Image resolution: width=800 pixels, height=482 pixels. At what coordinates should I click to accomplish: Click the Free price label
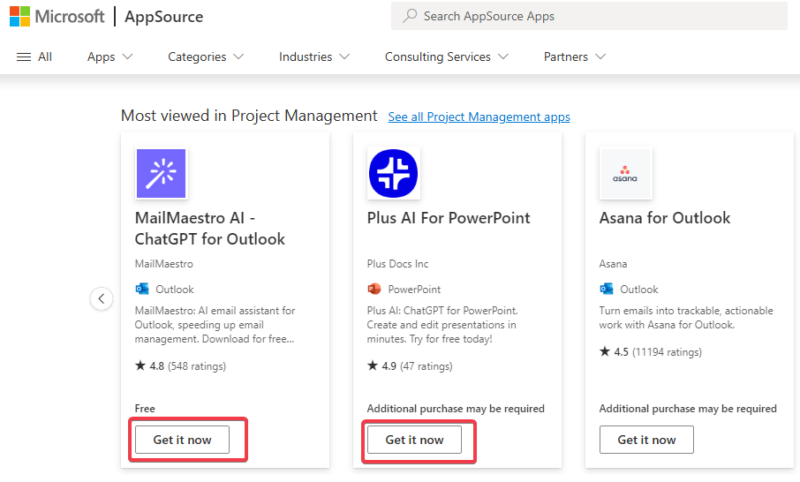pyautogui.click(x=145, y=409)
